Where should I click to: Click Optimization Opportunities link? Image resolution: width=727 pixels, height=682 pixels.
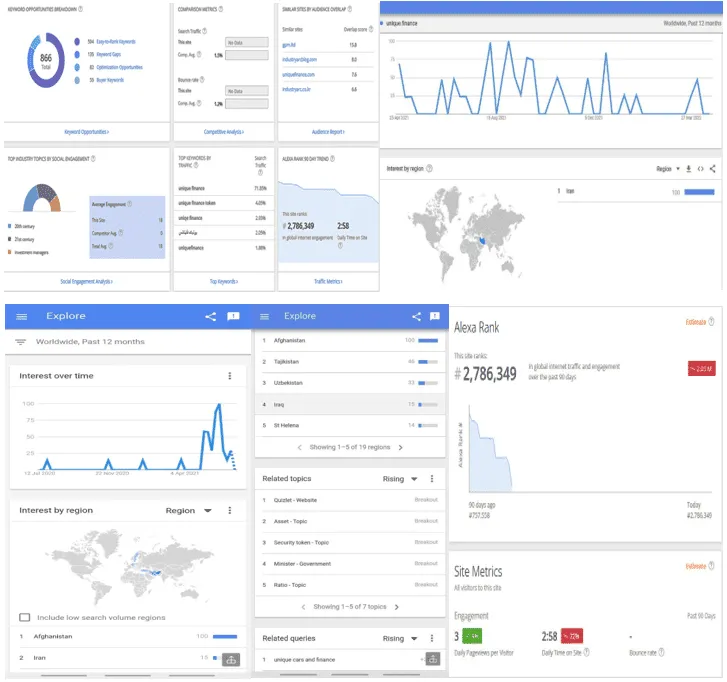(x=120, y=68)
